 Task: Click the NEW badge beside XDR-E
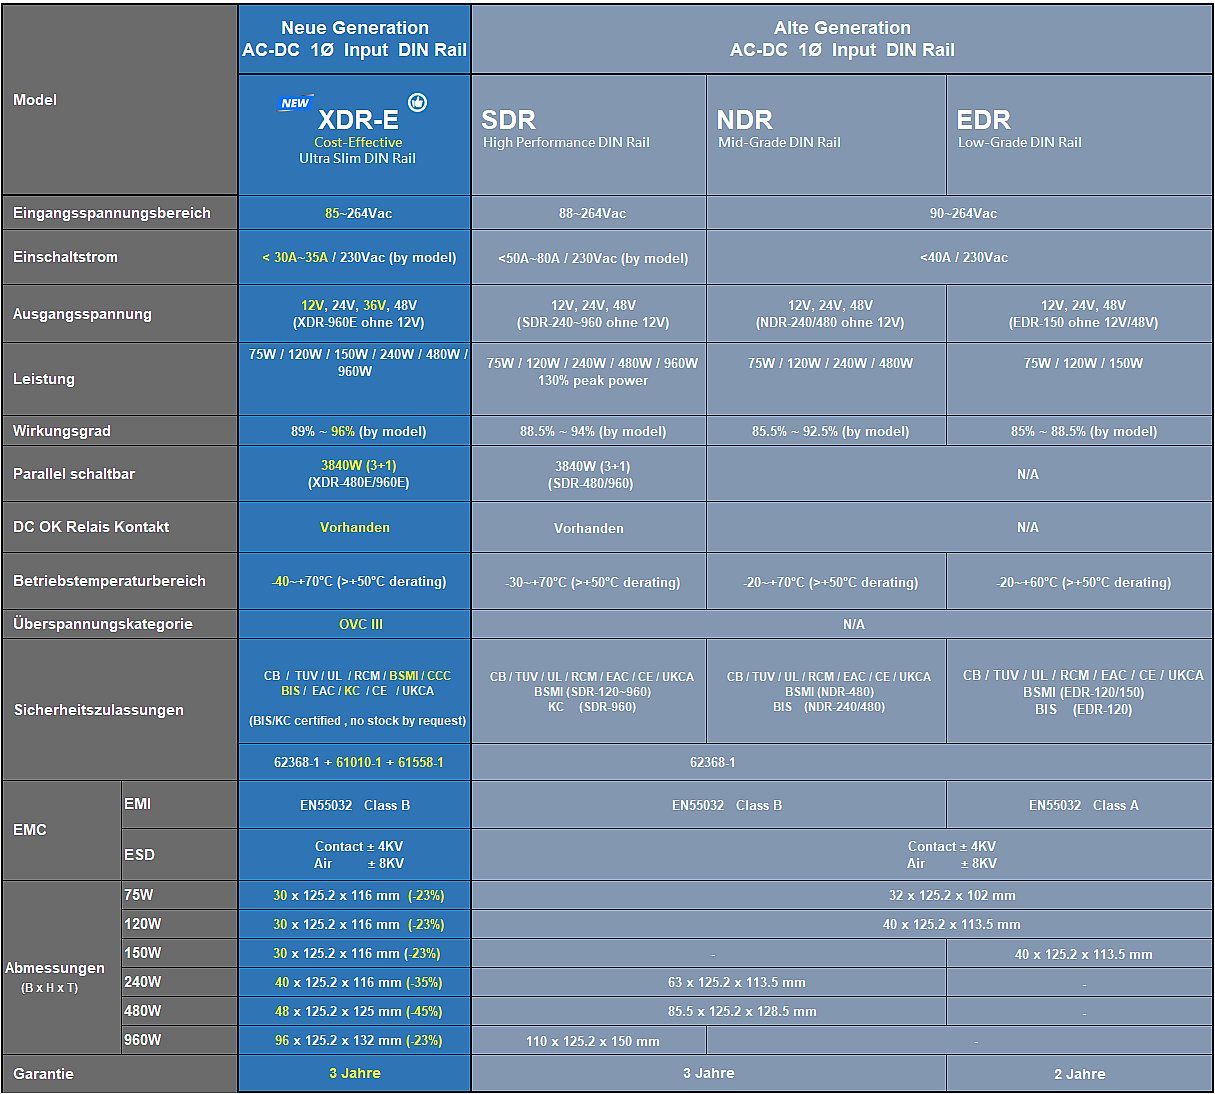point(295,103)
